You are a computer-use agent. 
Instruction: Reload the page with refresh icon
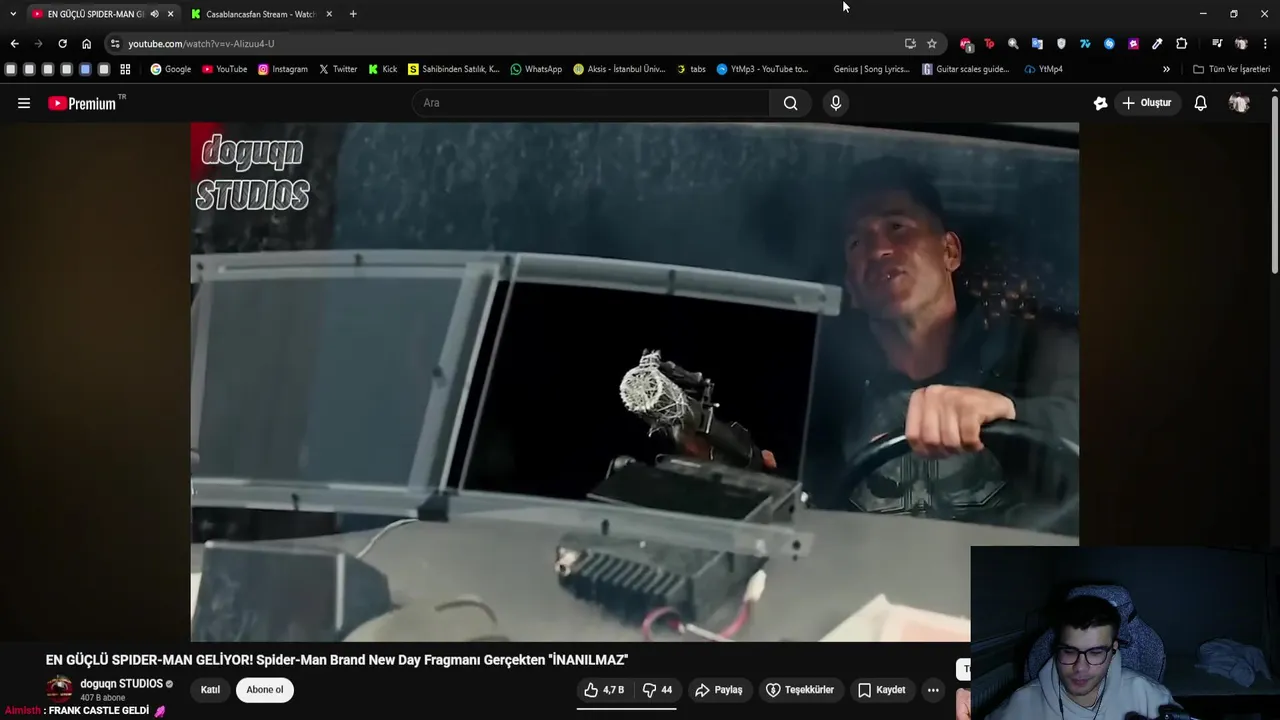coord(62,44)
